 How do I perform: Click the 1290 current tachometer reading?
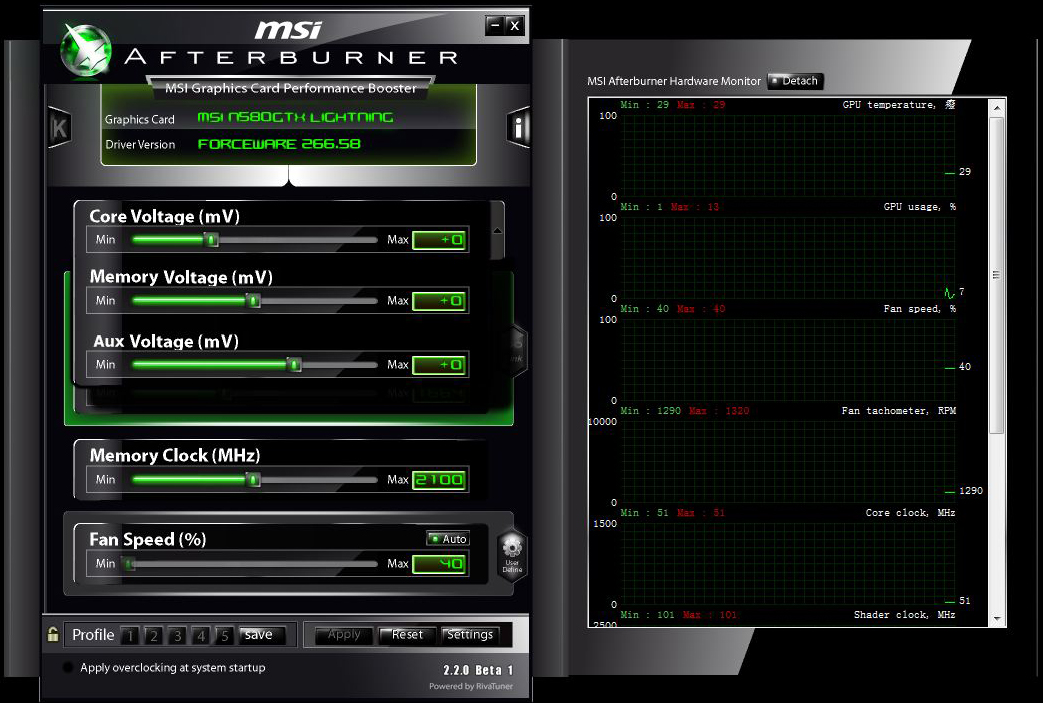[x=970, y=491]
